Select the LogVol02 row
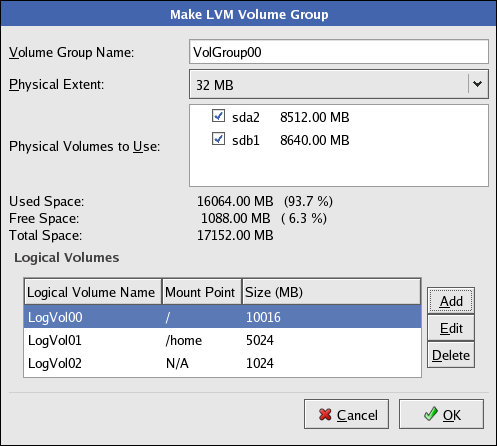This screenshot has width=497, height=446. click(x=222, y=363)
